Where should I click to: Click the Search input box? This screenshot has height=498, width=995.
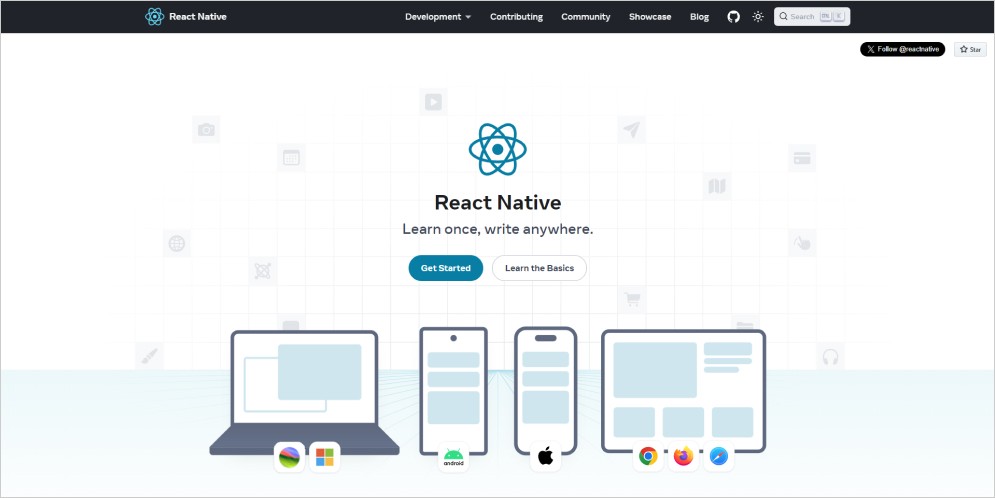pos(812,16)
